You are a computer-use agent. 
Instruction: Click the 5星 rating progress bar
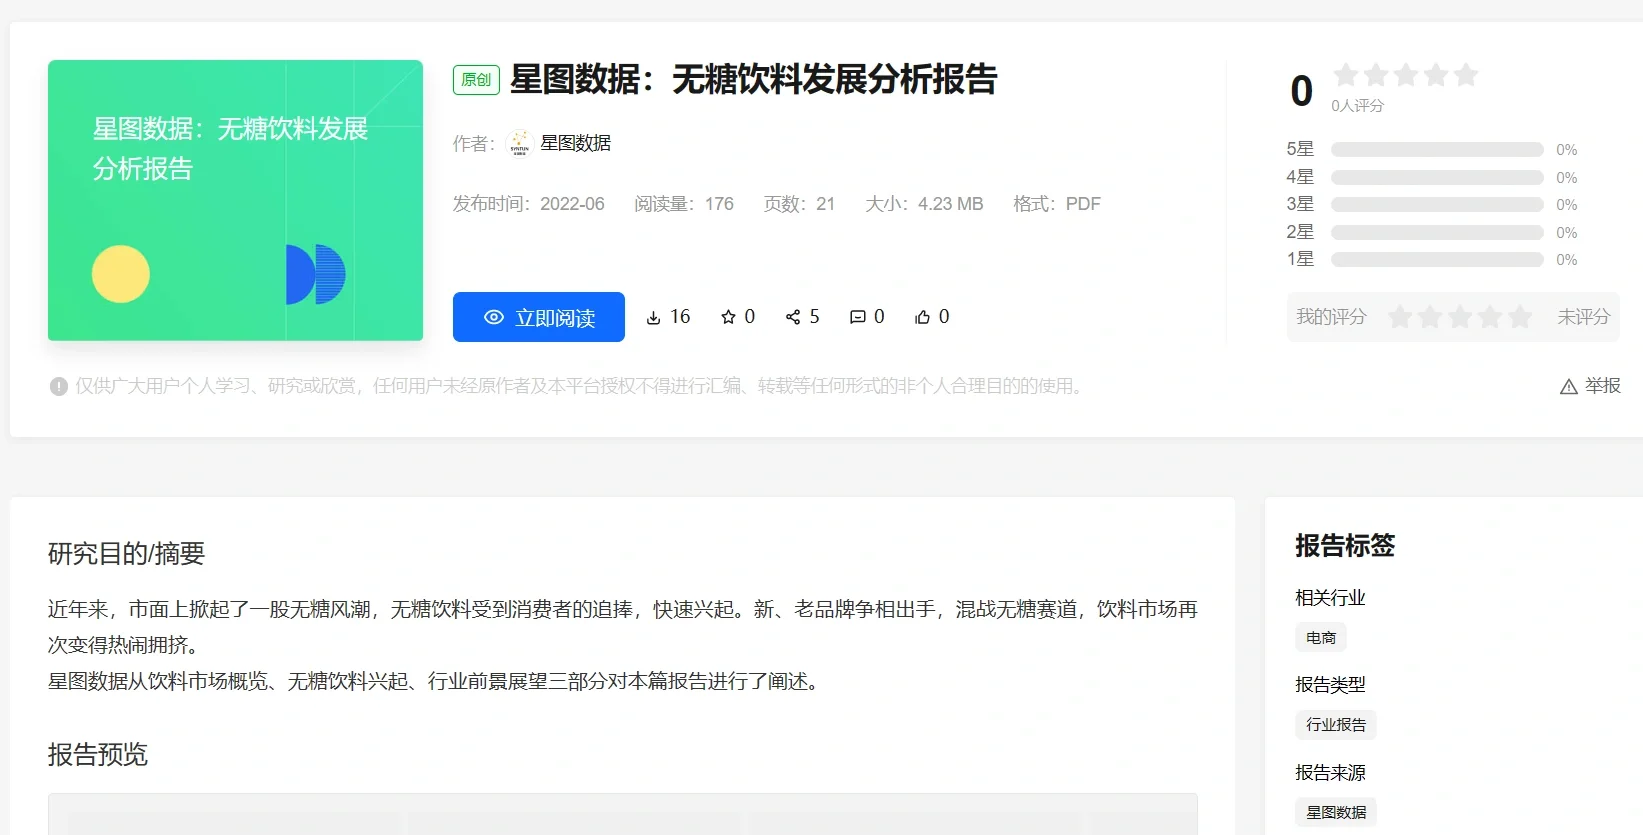pos(1437,150)
